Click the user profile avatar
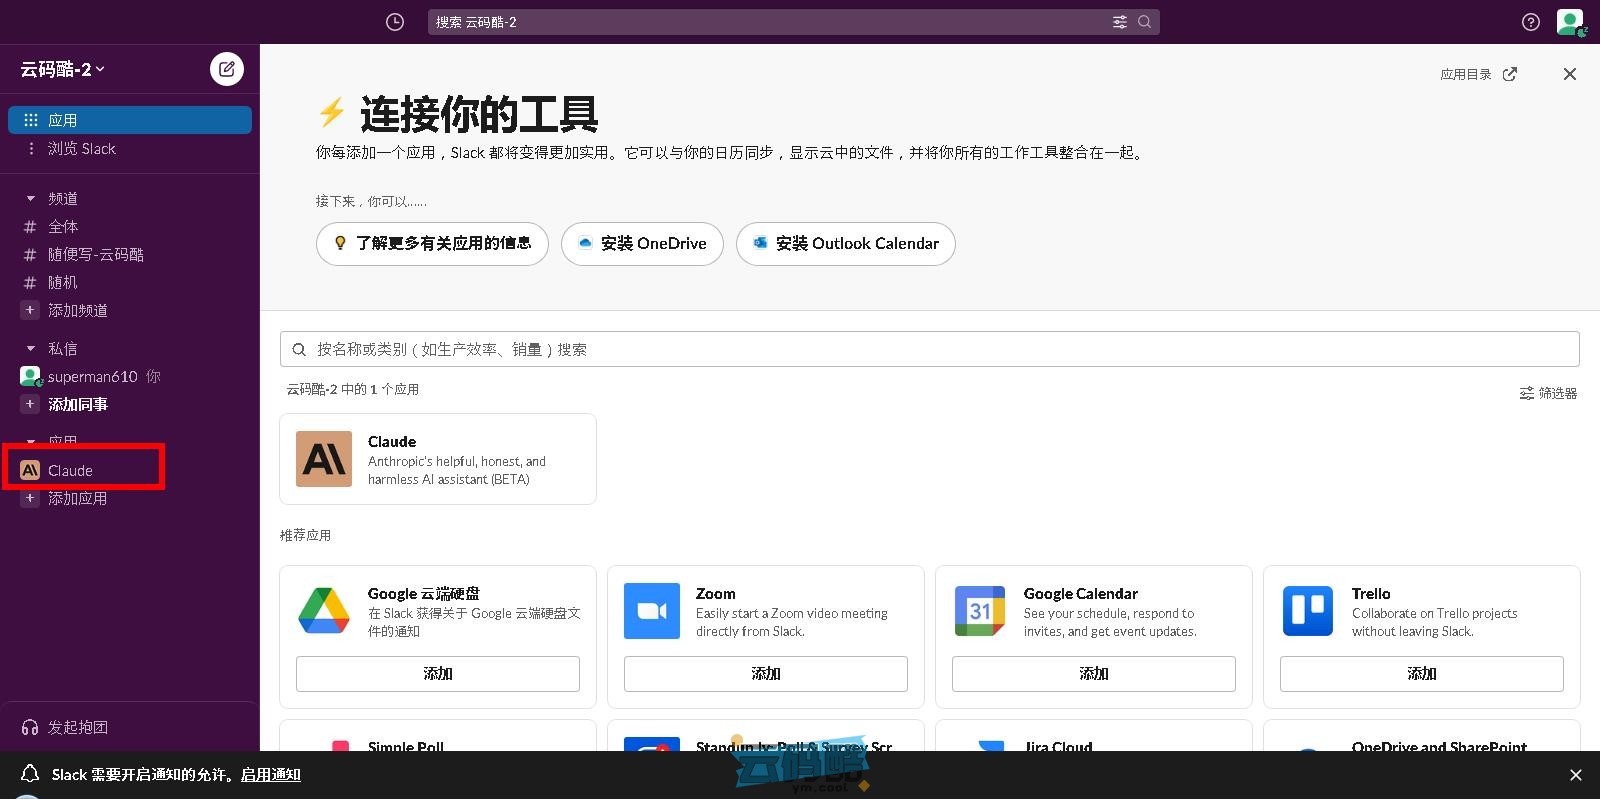Screen dimensions: 1600x799 coord(1569,22)
